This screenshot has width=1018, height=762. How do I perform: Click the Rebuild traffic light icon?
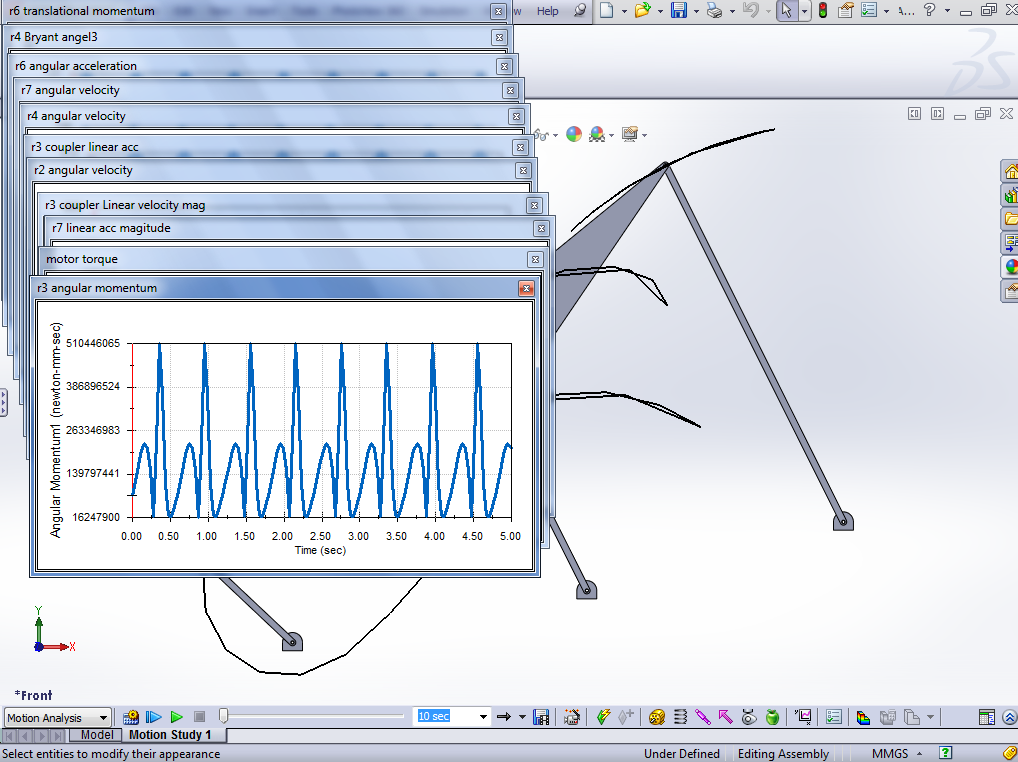pos(823,10)
